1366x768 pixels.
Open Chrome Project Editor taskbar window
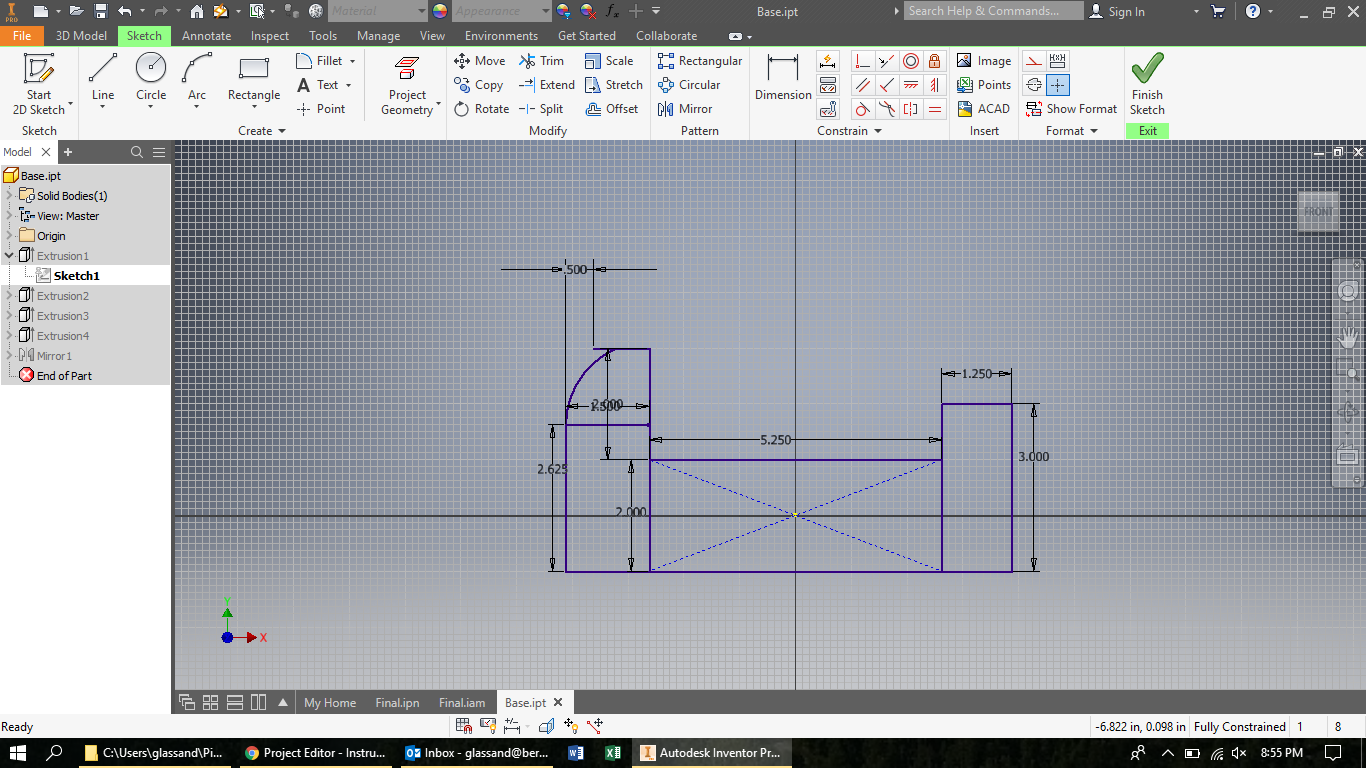[315, 753]
